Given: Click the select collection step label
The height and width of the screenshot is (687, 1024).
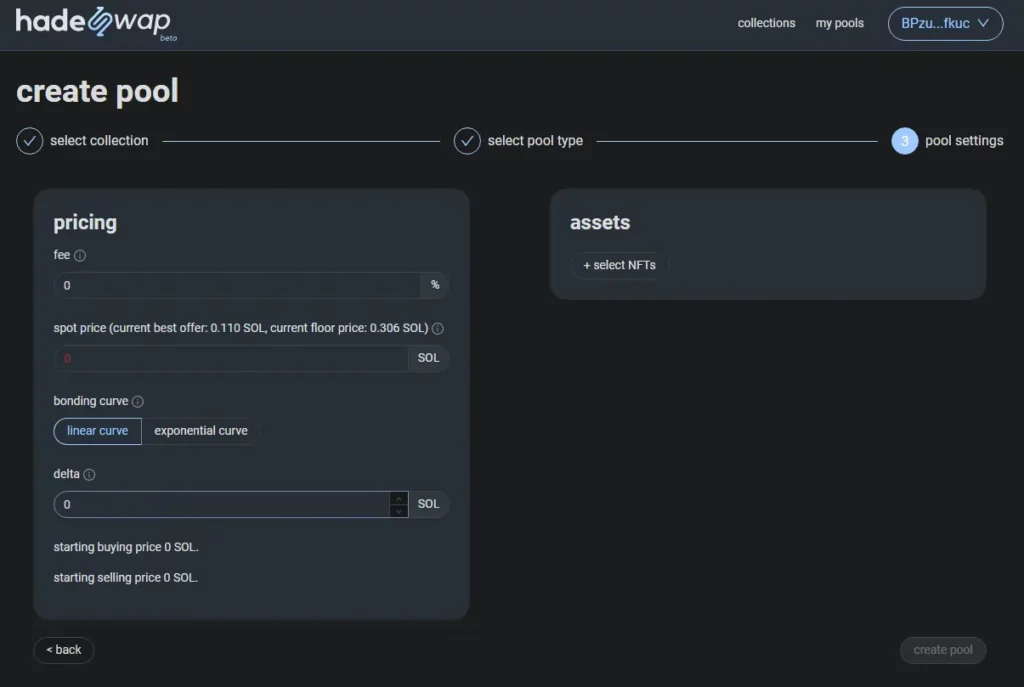Looking at the screenshot, I should [x=99, y=140].
